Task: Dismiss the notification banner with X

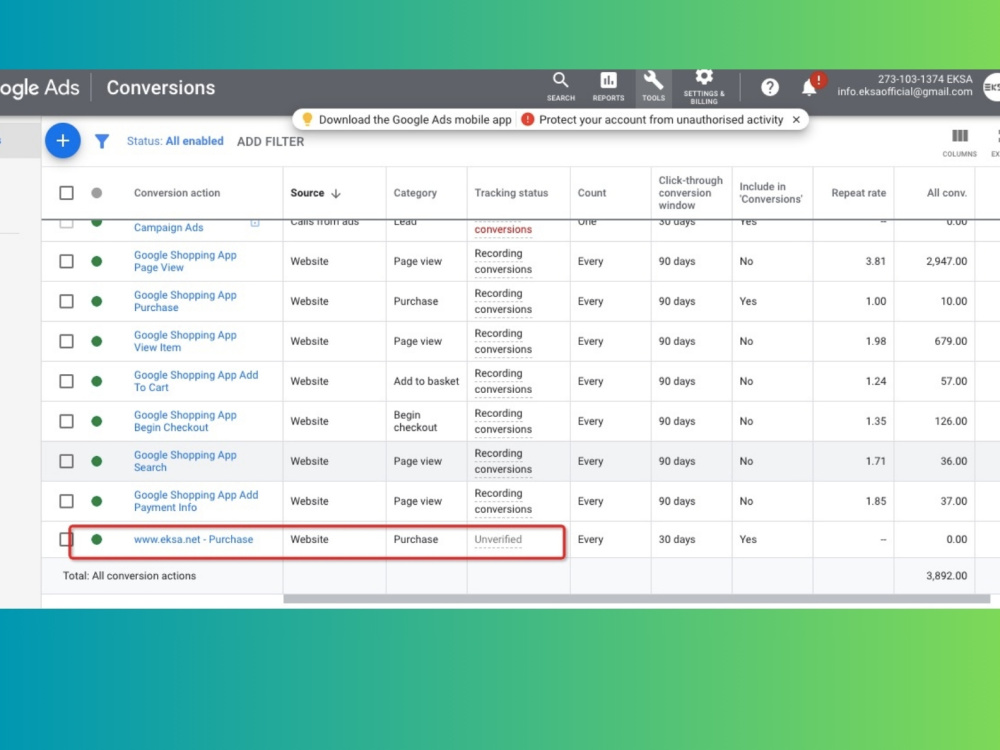Action: click(x=796, y=119)
